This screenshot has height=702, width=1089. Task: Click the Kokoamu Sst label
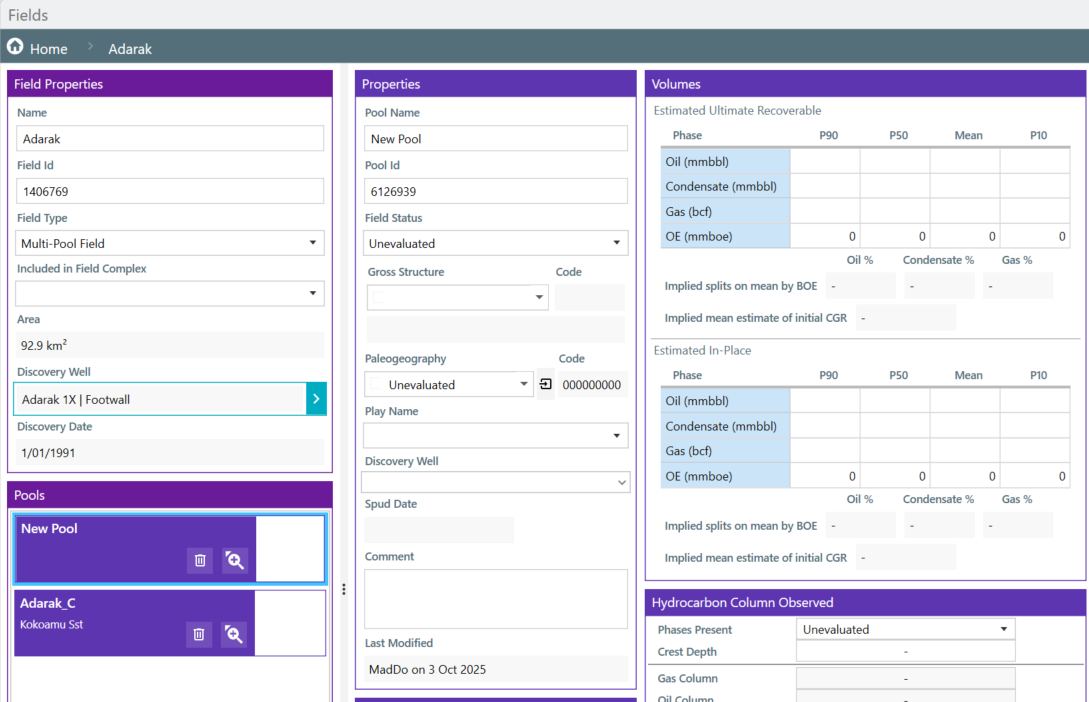51,624
